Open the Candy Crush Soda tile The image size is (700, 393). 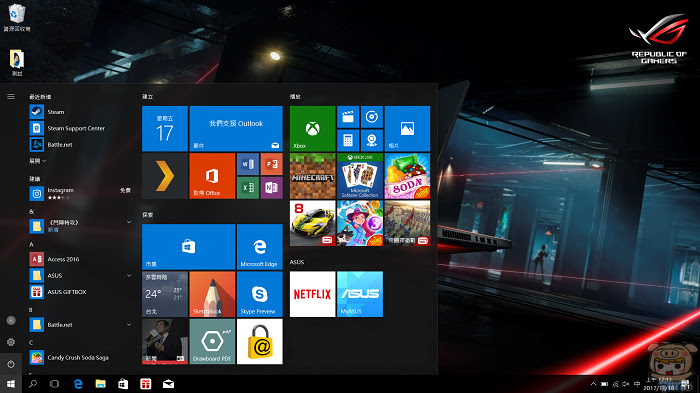(x=407, y=176)
